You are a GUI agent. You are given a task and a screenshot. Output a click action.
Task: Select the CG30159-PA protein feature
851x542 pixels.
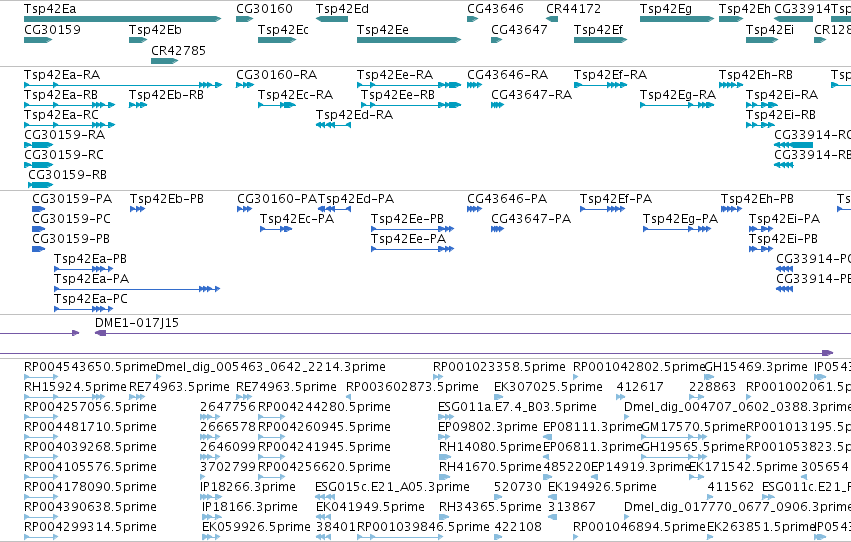[x=39, y=209]
